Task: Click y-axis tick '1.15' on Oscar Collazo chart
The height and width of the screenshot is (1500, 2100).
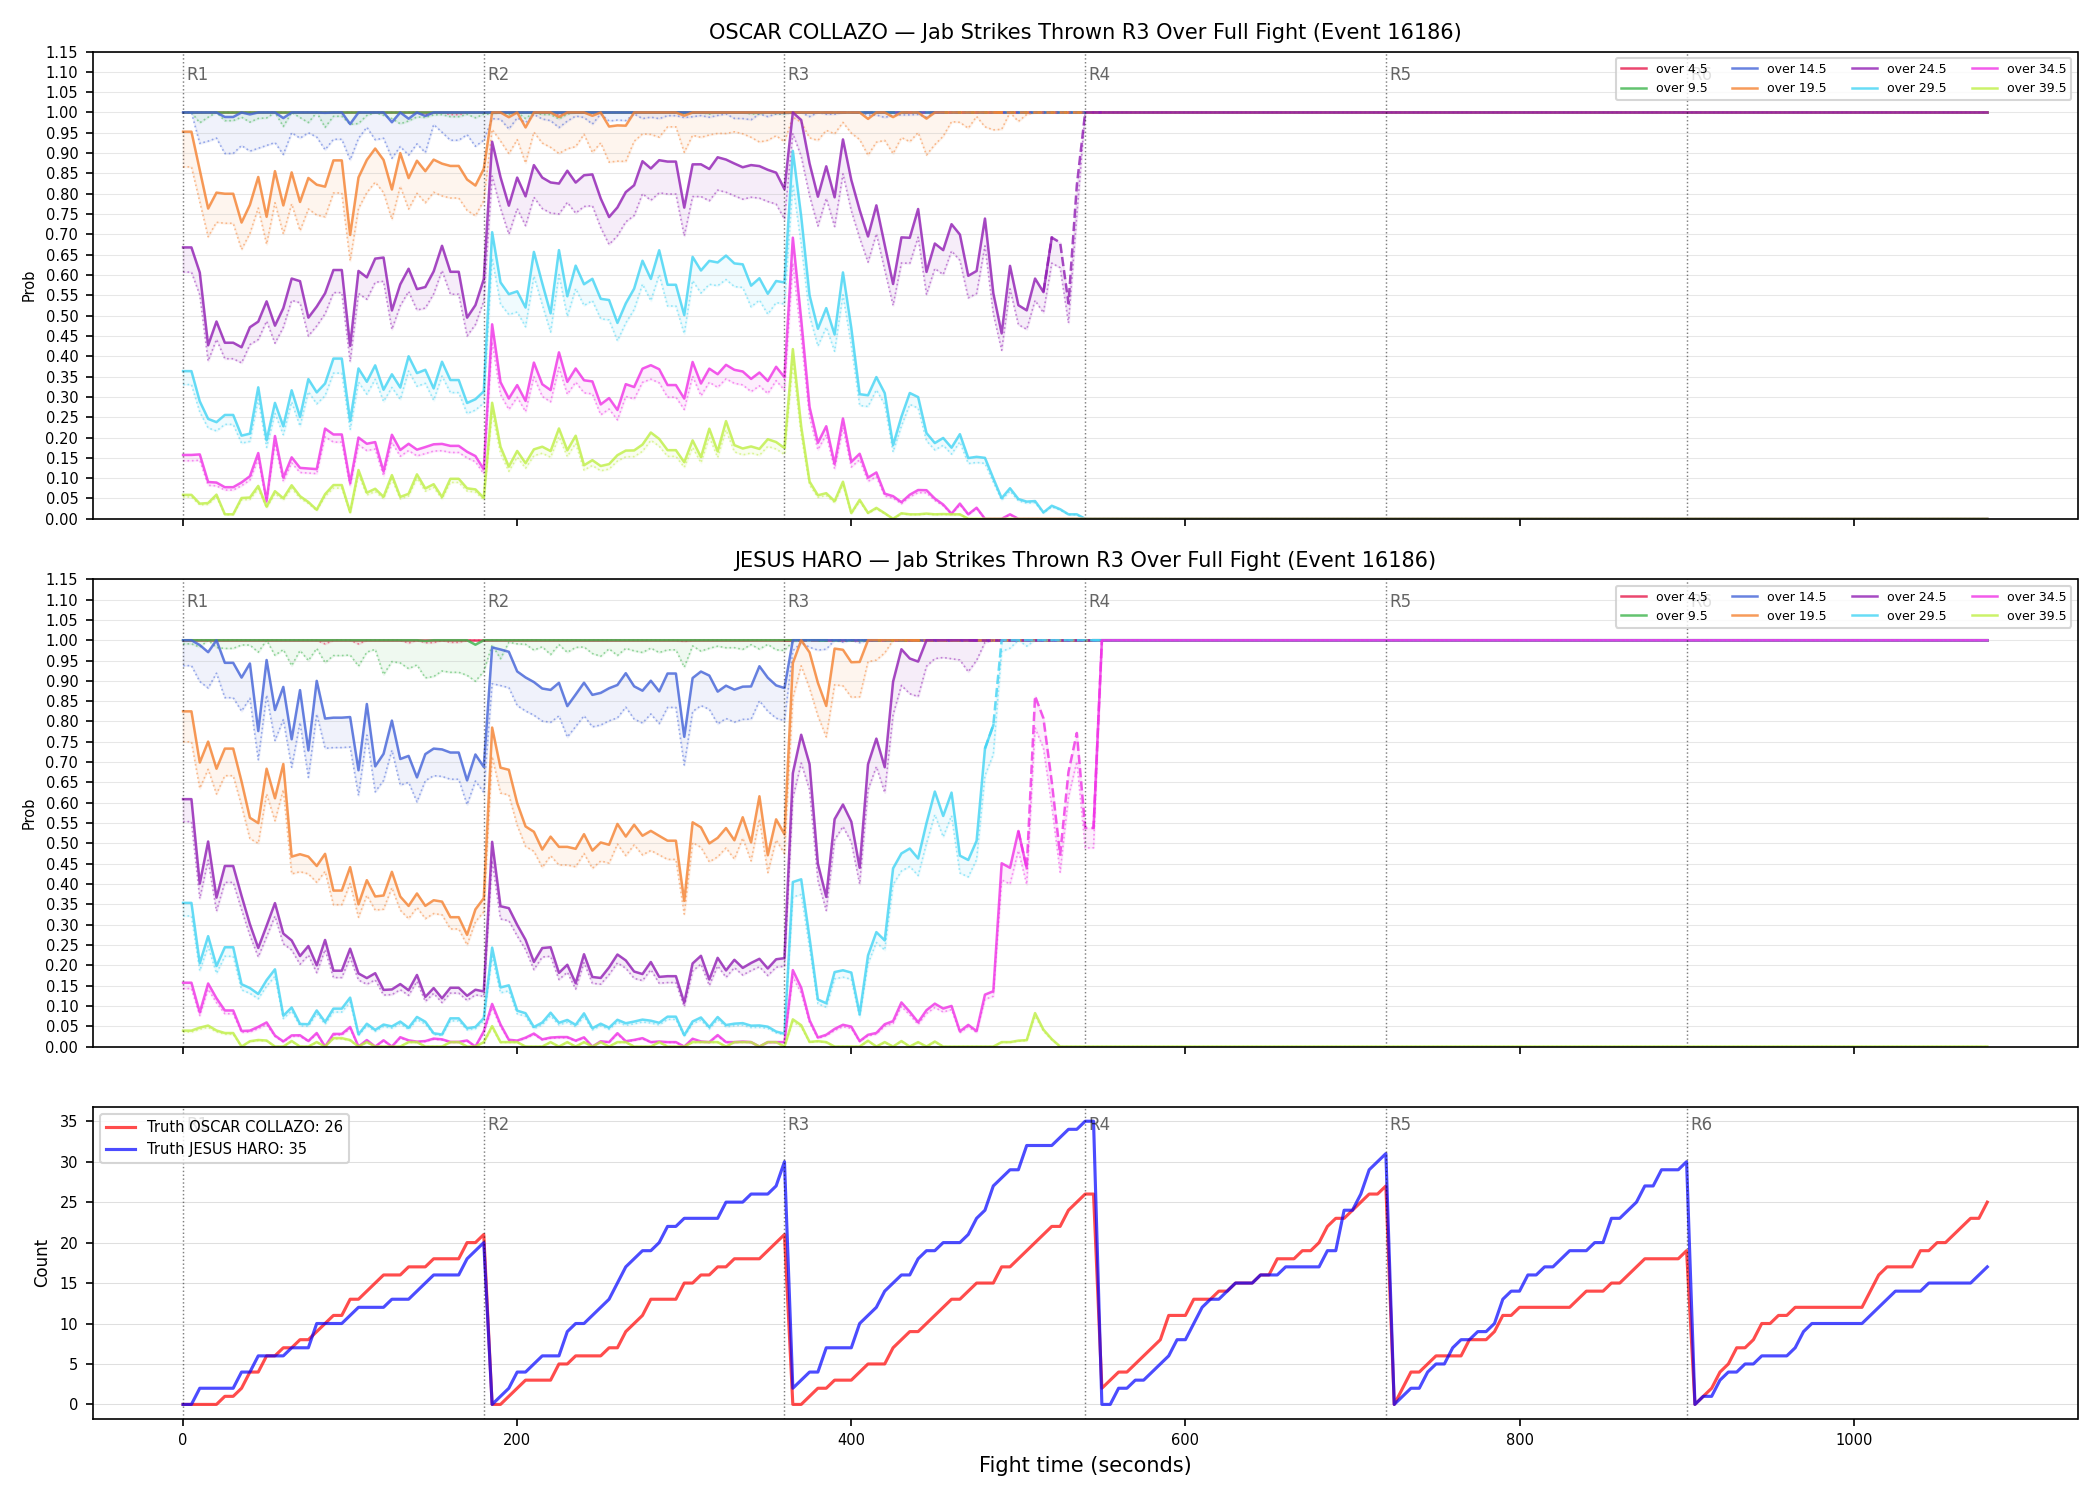Action: 62,52
